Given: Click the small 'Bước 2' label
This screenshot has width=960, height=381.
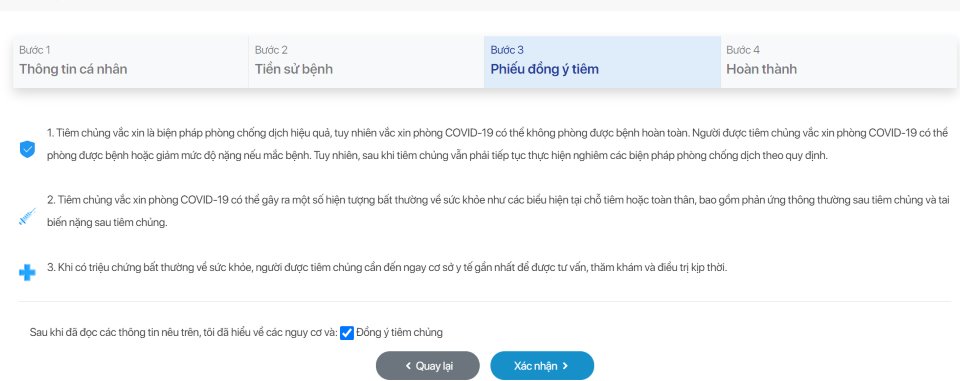Looking at the screenshot, I should tap(271, 50).
